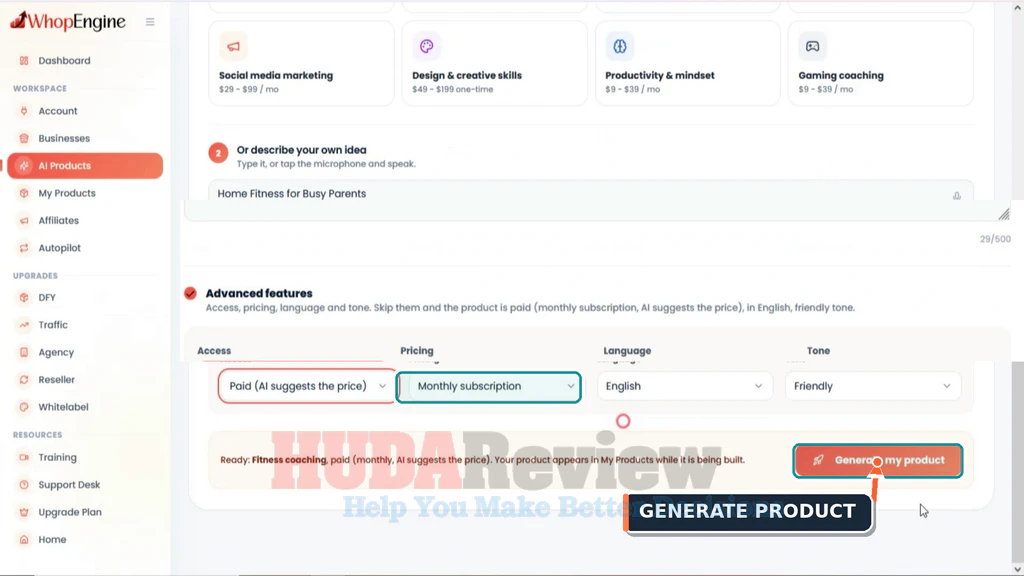Click the microphone icon in idea field

pos(957,195)
